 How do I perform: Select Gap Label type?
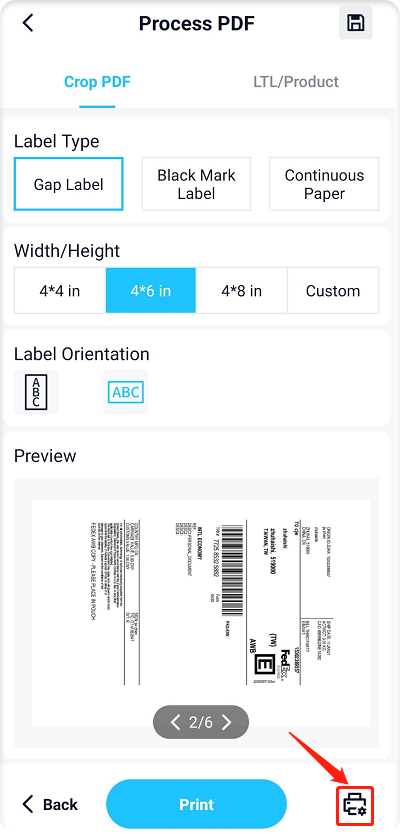coord(69,184)
